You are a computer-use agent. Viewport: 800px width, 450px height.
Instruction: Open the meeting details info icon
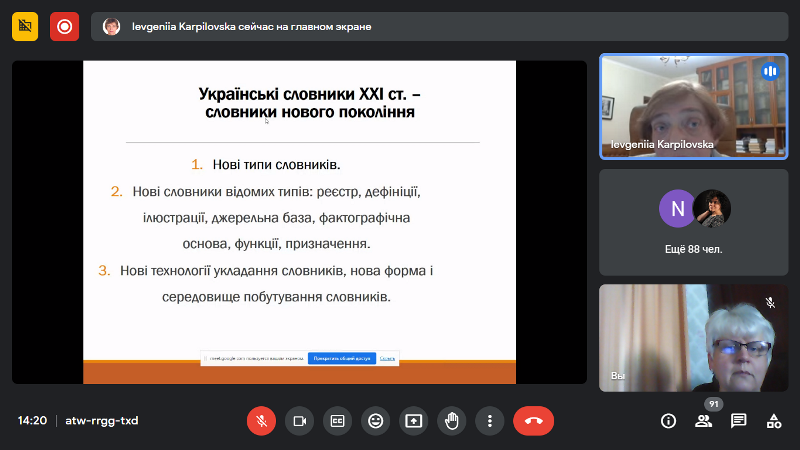pyautogui.click(x=668, y=421)
